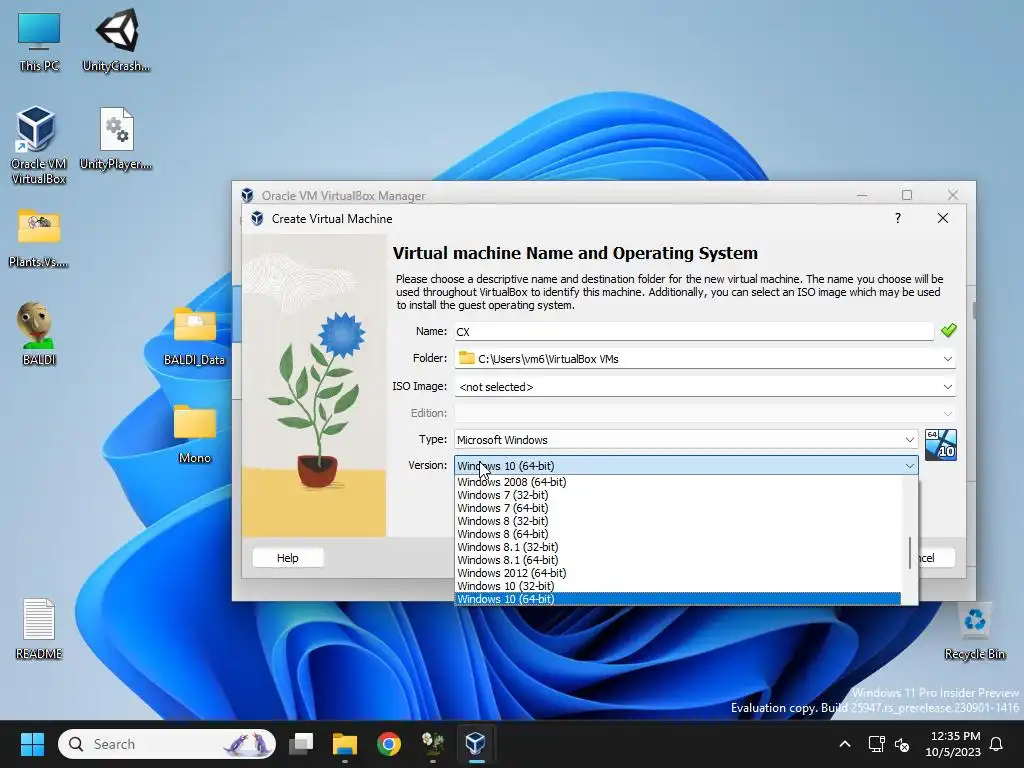Open BALDI_Data folder
This screenshot has width=1024, height=768.
(x=194, y=336)
